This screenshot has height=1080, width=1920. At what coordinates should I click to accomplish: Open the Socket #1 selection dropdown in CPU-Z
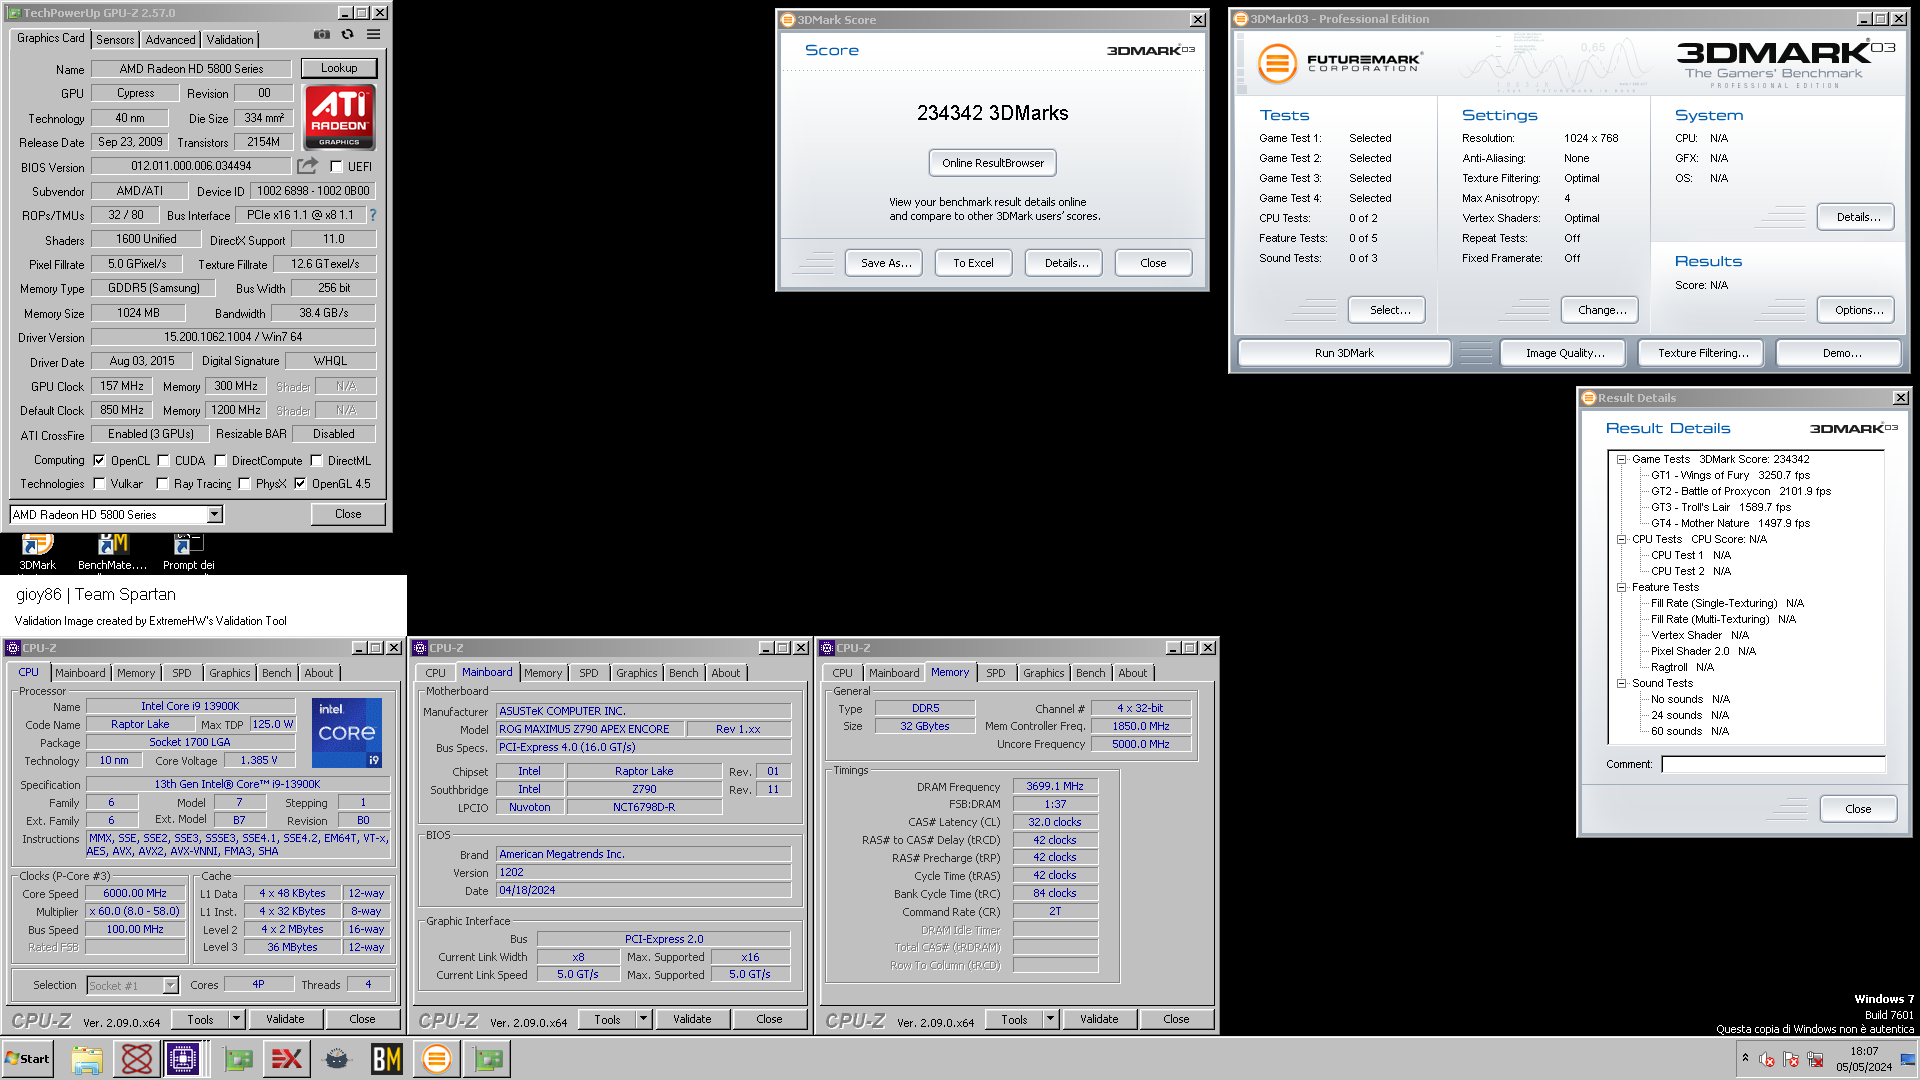(x=170, y=986)
